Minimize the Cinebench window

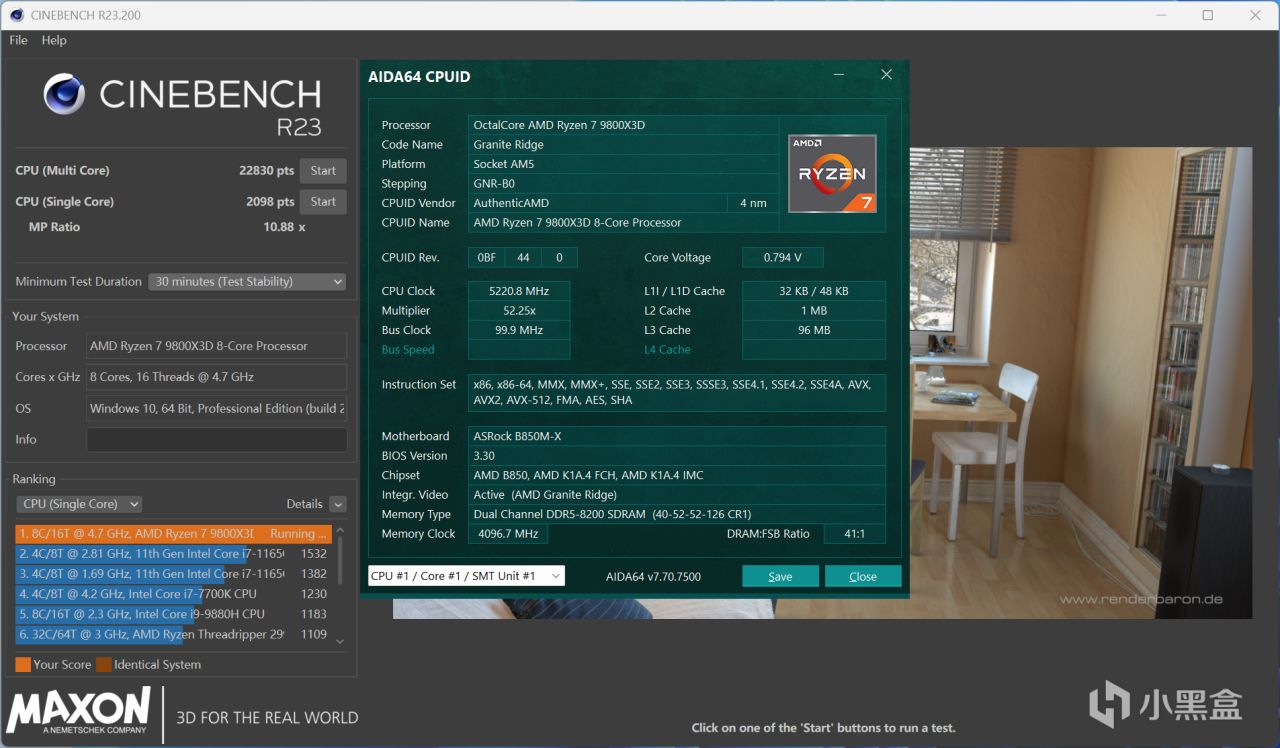click(x=1161, y=15)
